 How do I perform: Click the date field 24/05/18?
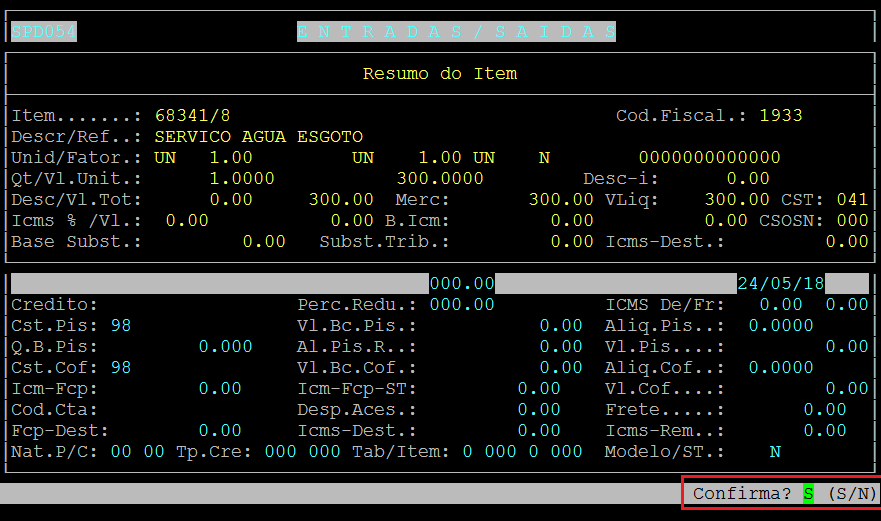780,283
